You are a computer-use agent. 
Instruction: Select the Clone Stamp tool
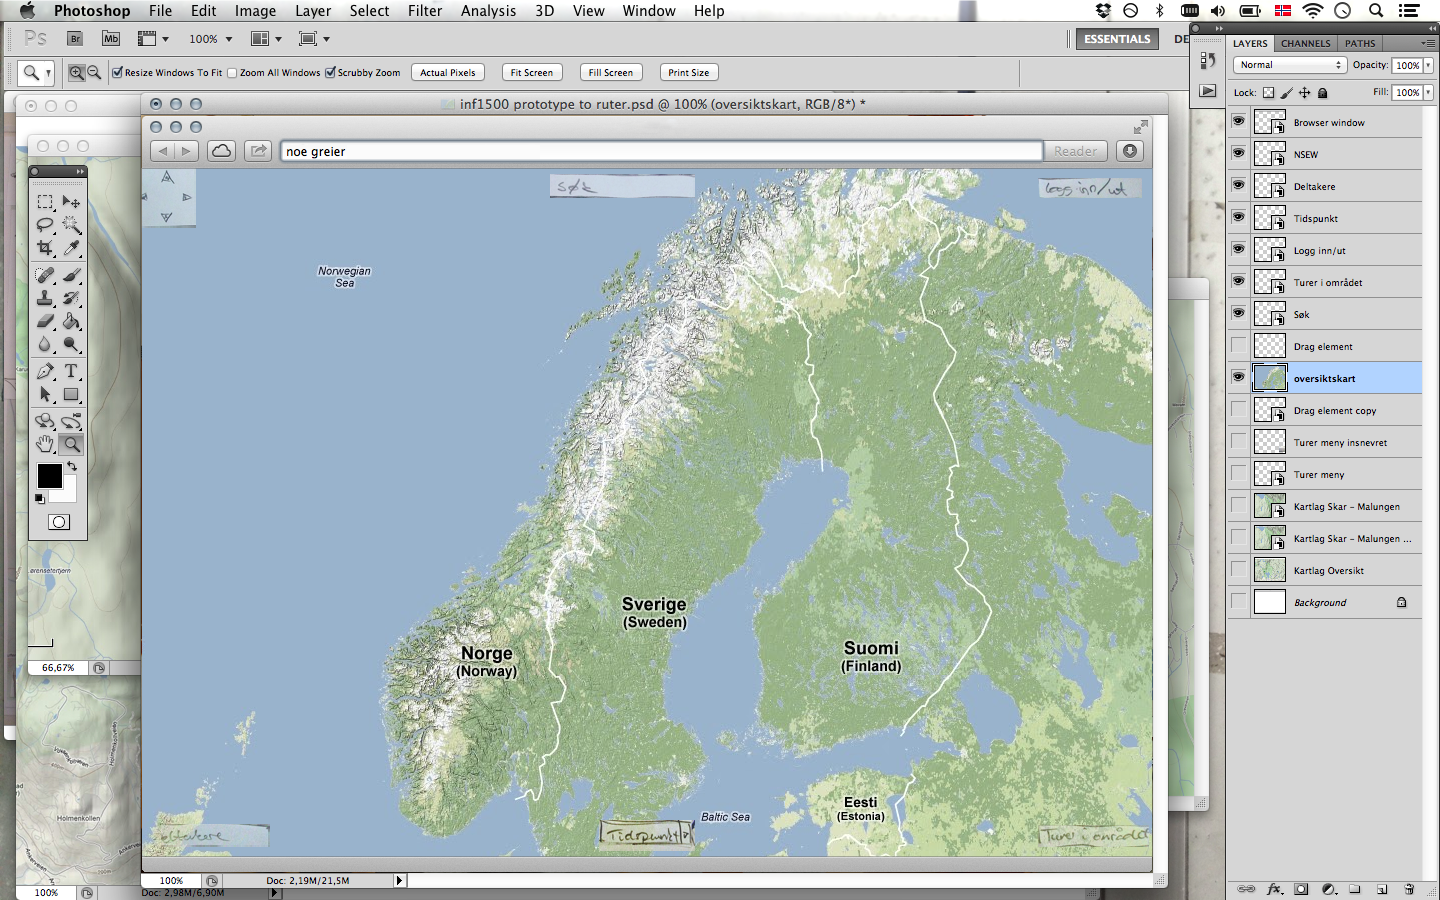[45, 298]
